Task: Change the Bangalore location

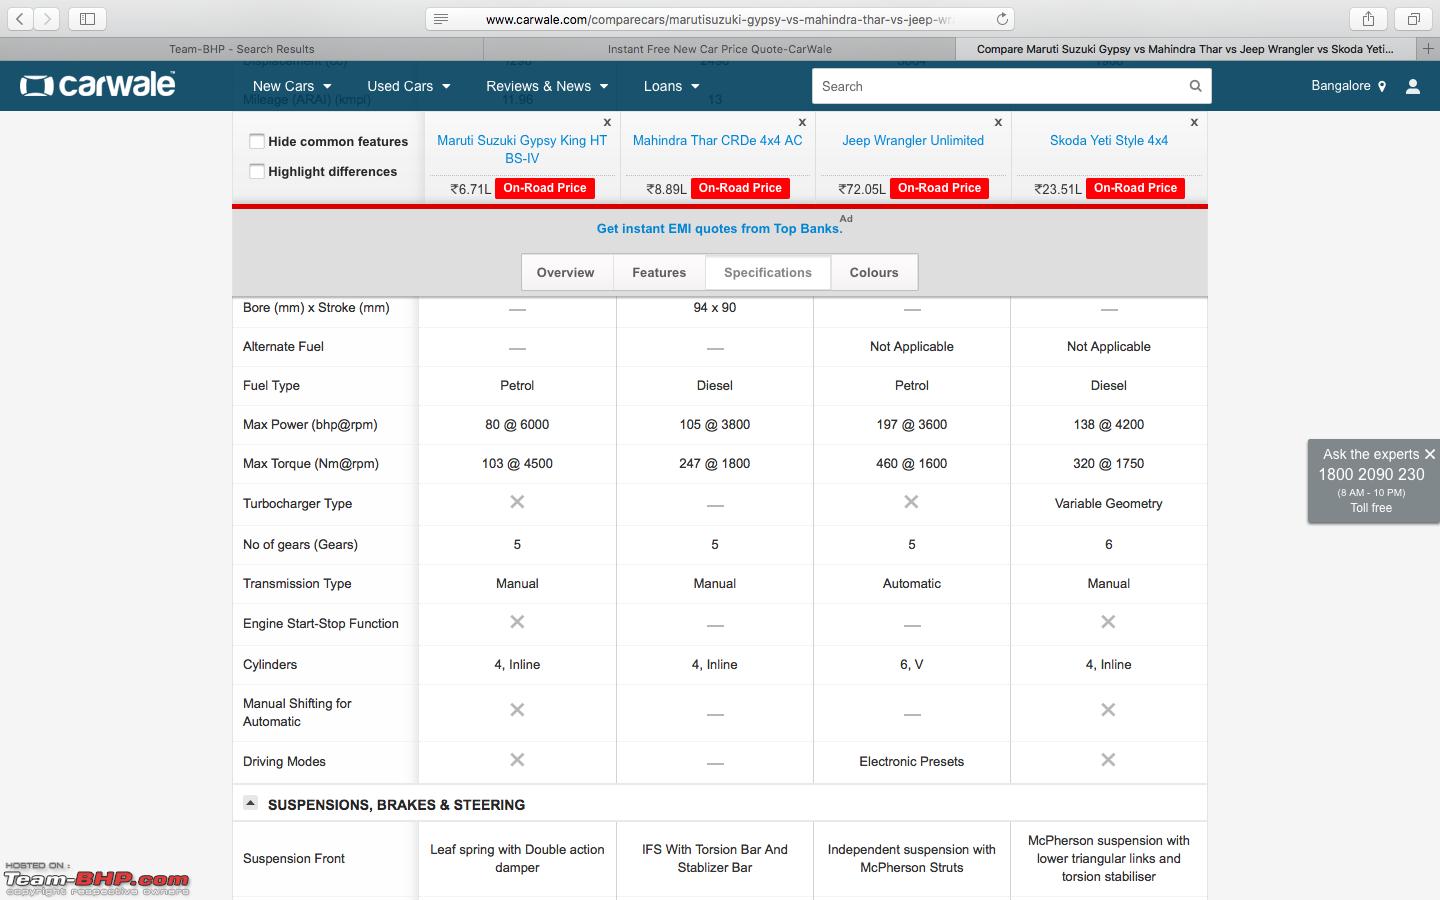Action: (x=1348, y=86)
